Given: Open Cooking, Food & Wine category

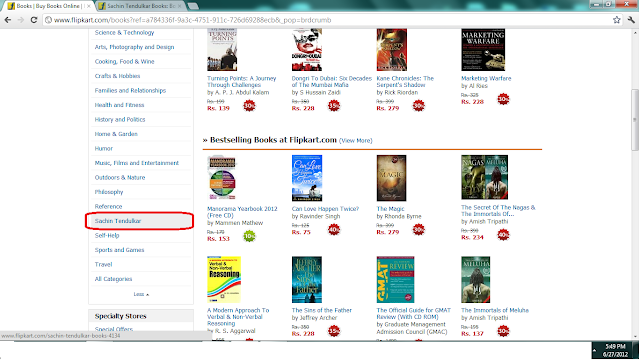Looking at the screenshot, I should pyautogui.click(x=124, y=62).
